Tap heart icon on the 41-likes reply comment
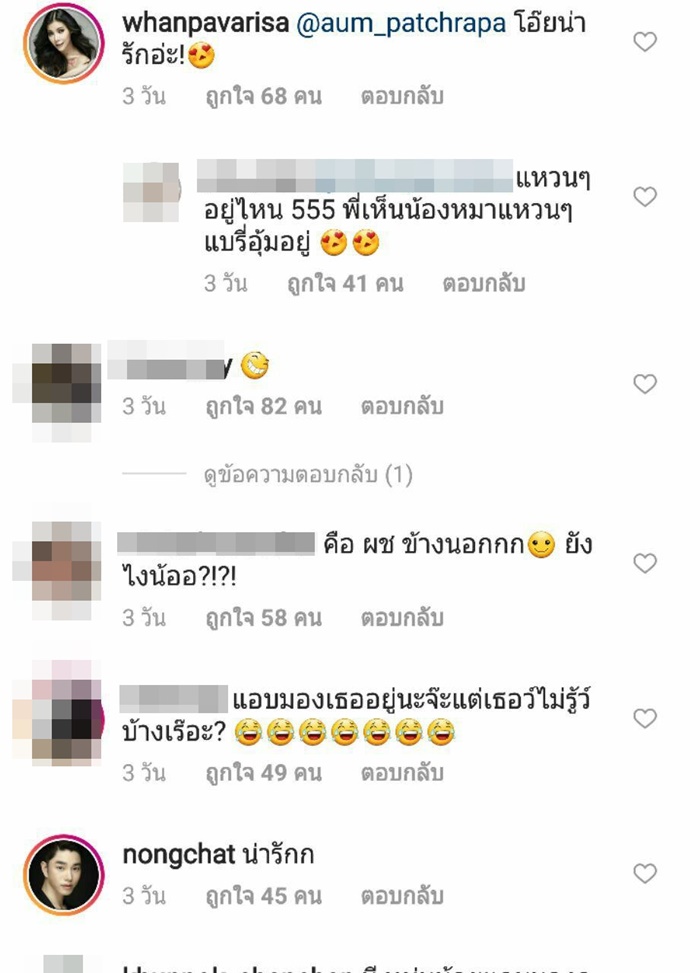 click(x=645, y=197)
